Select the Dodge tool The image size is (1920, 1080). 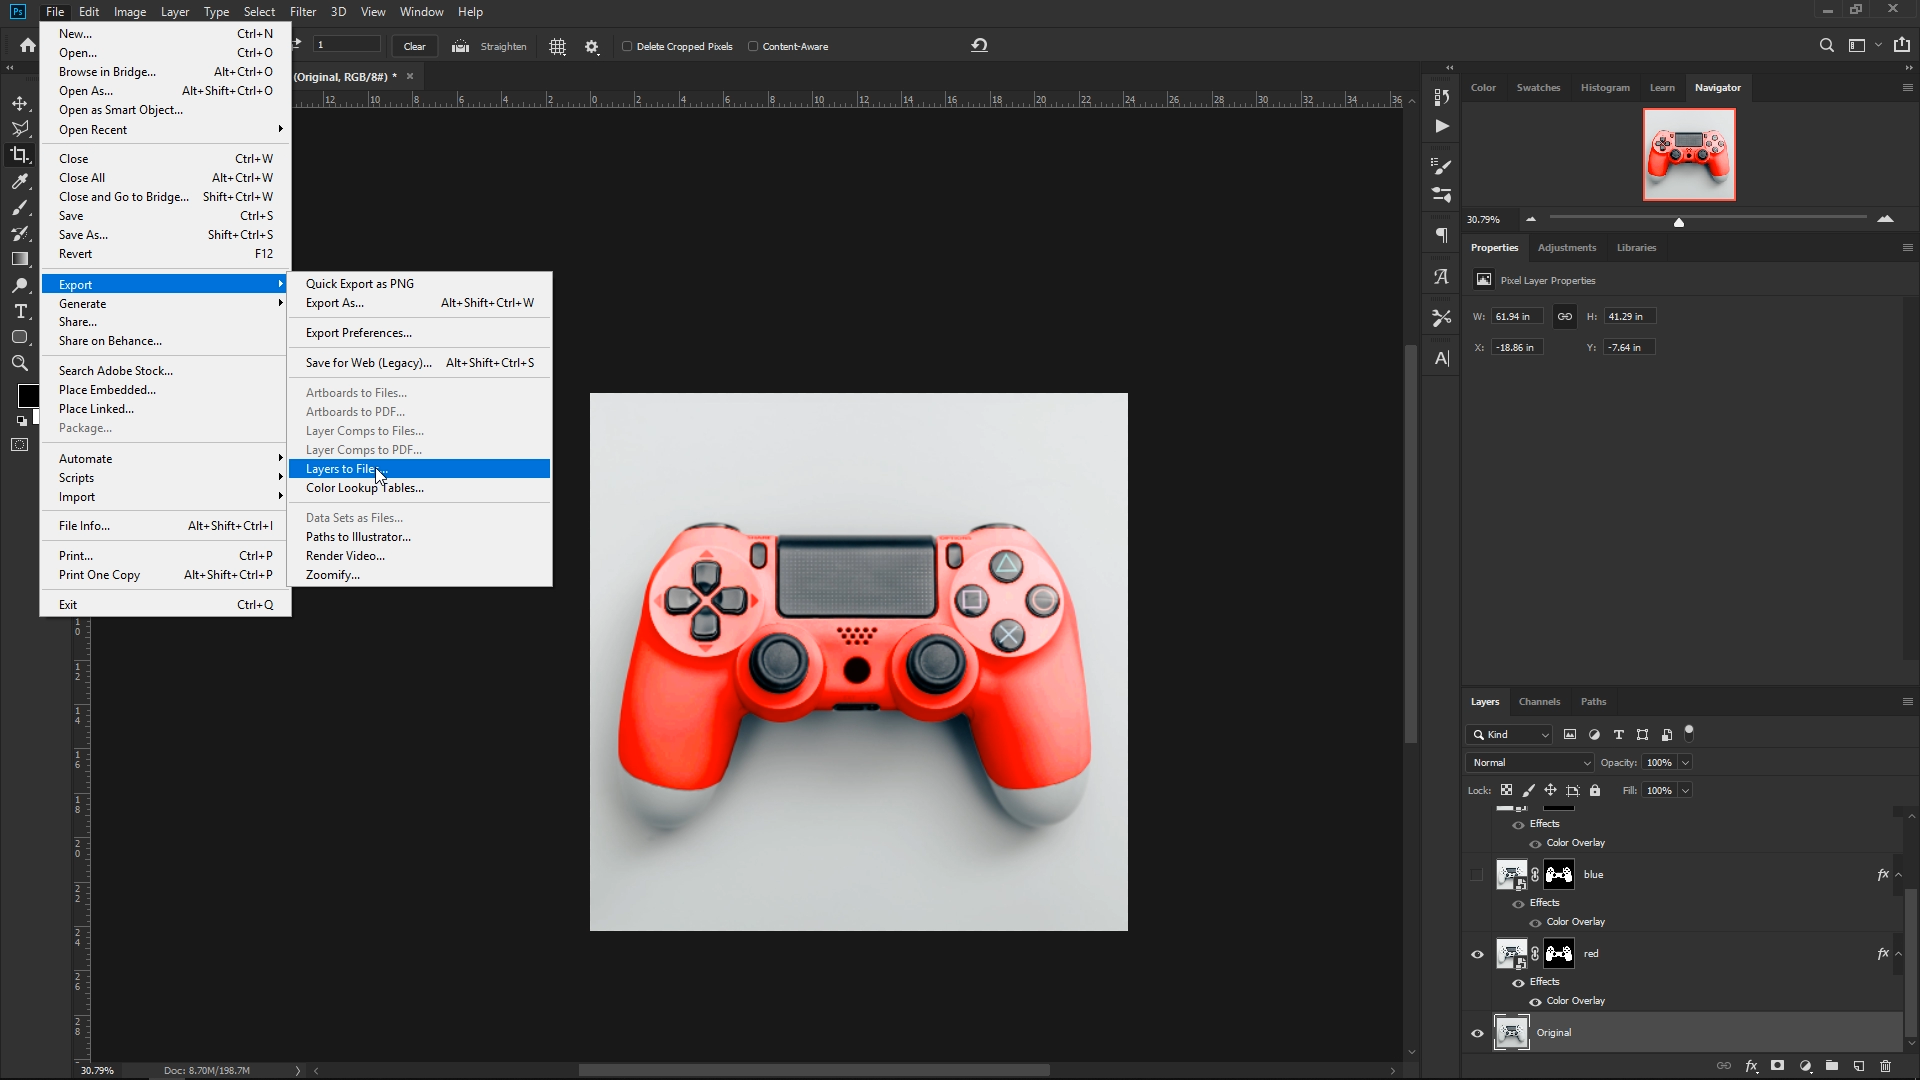tap(20, 285)
